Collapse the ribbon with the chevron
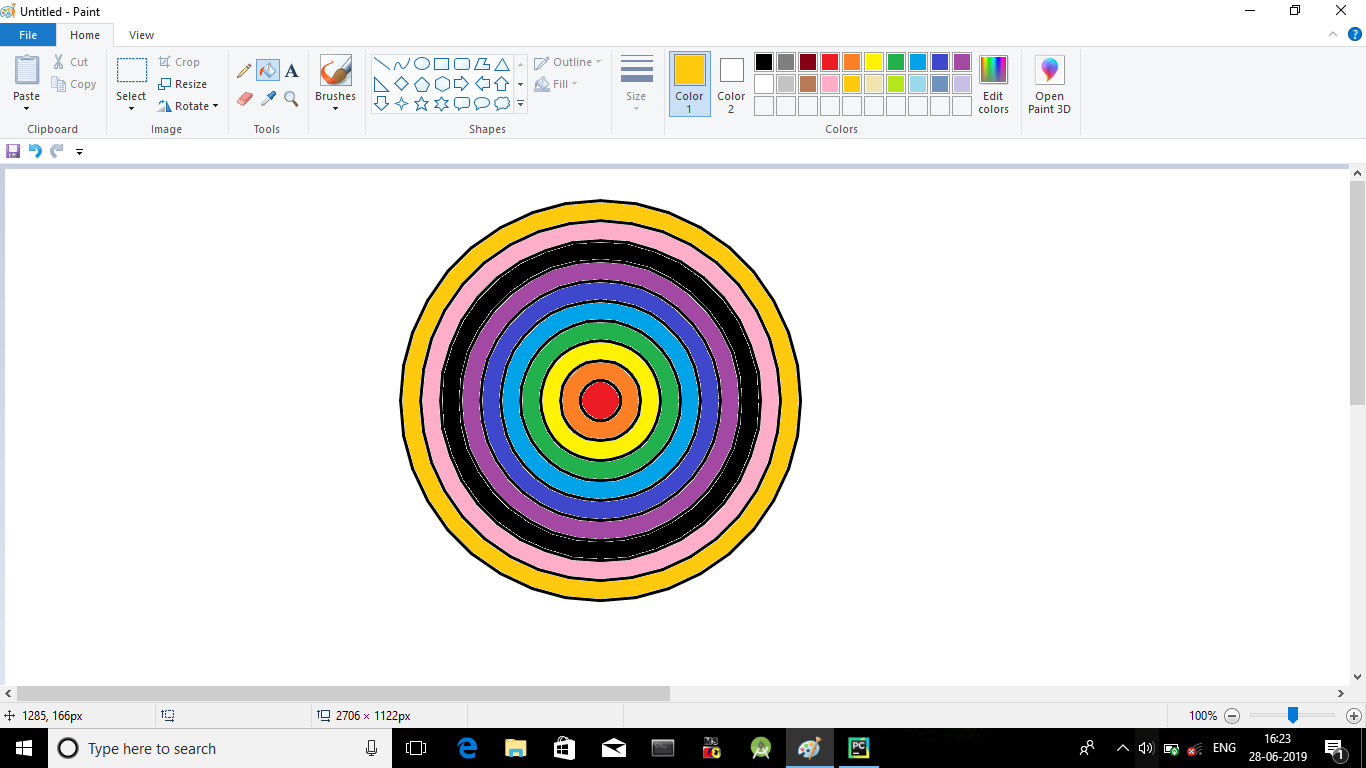This screenshot has width=1366, height=768. [x=1332, y=34]
